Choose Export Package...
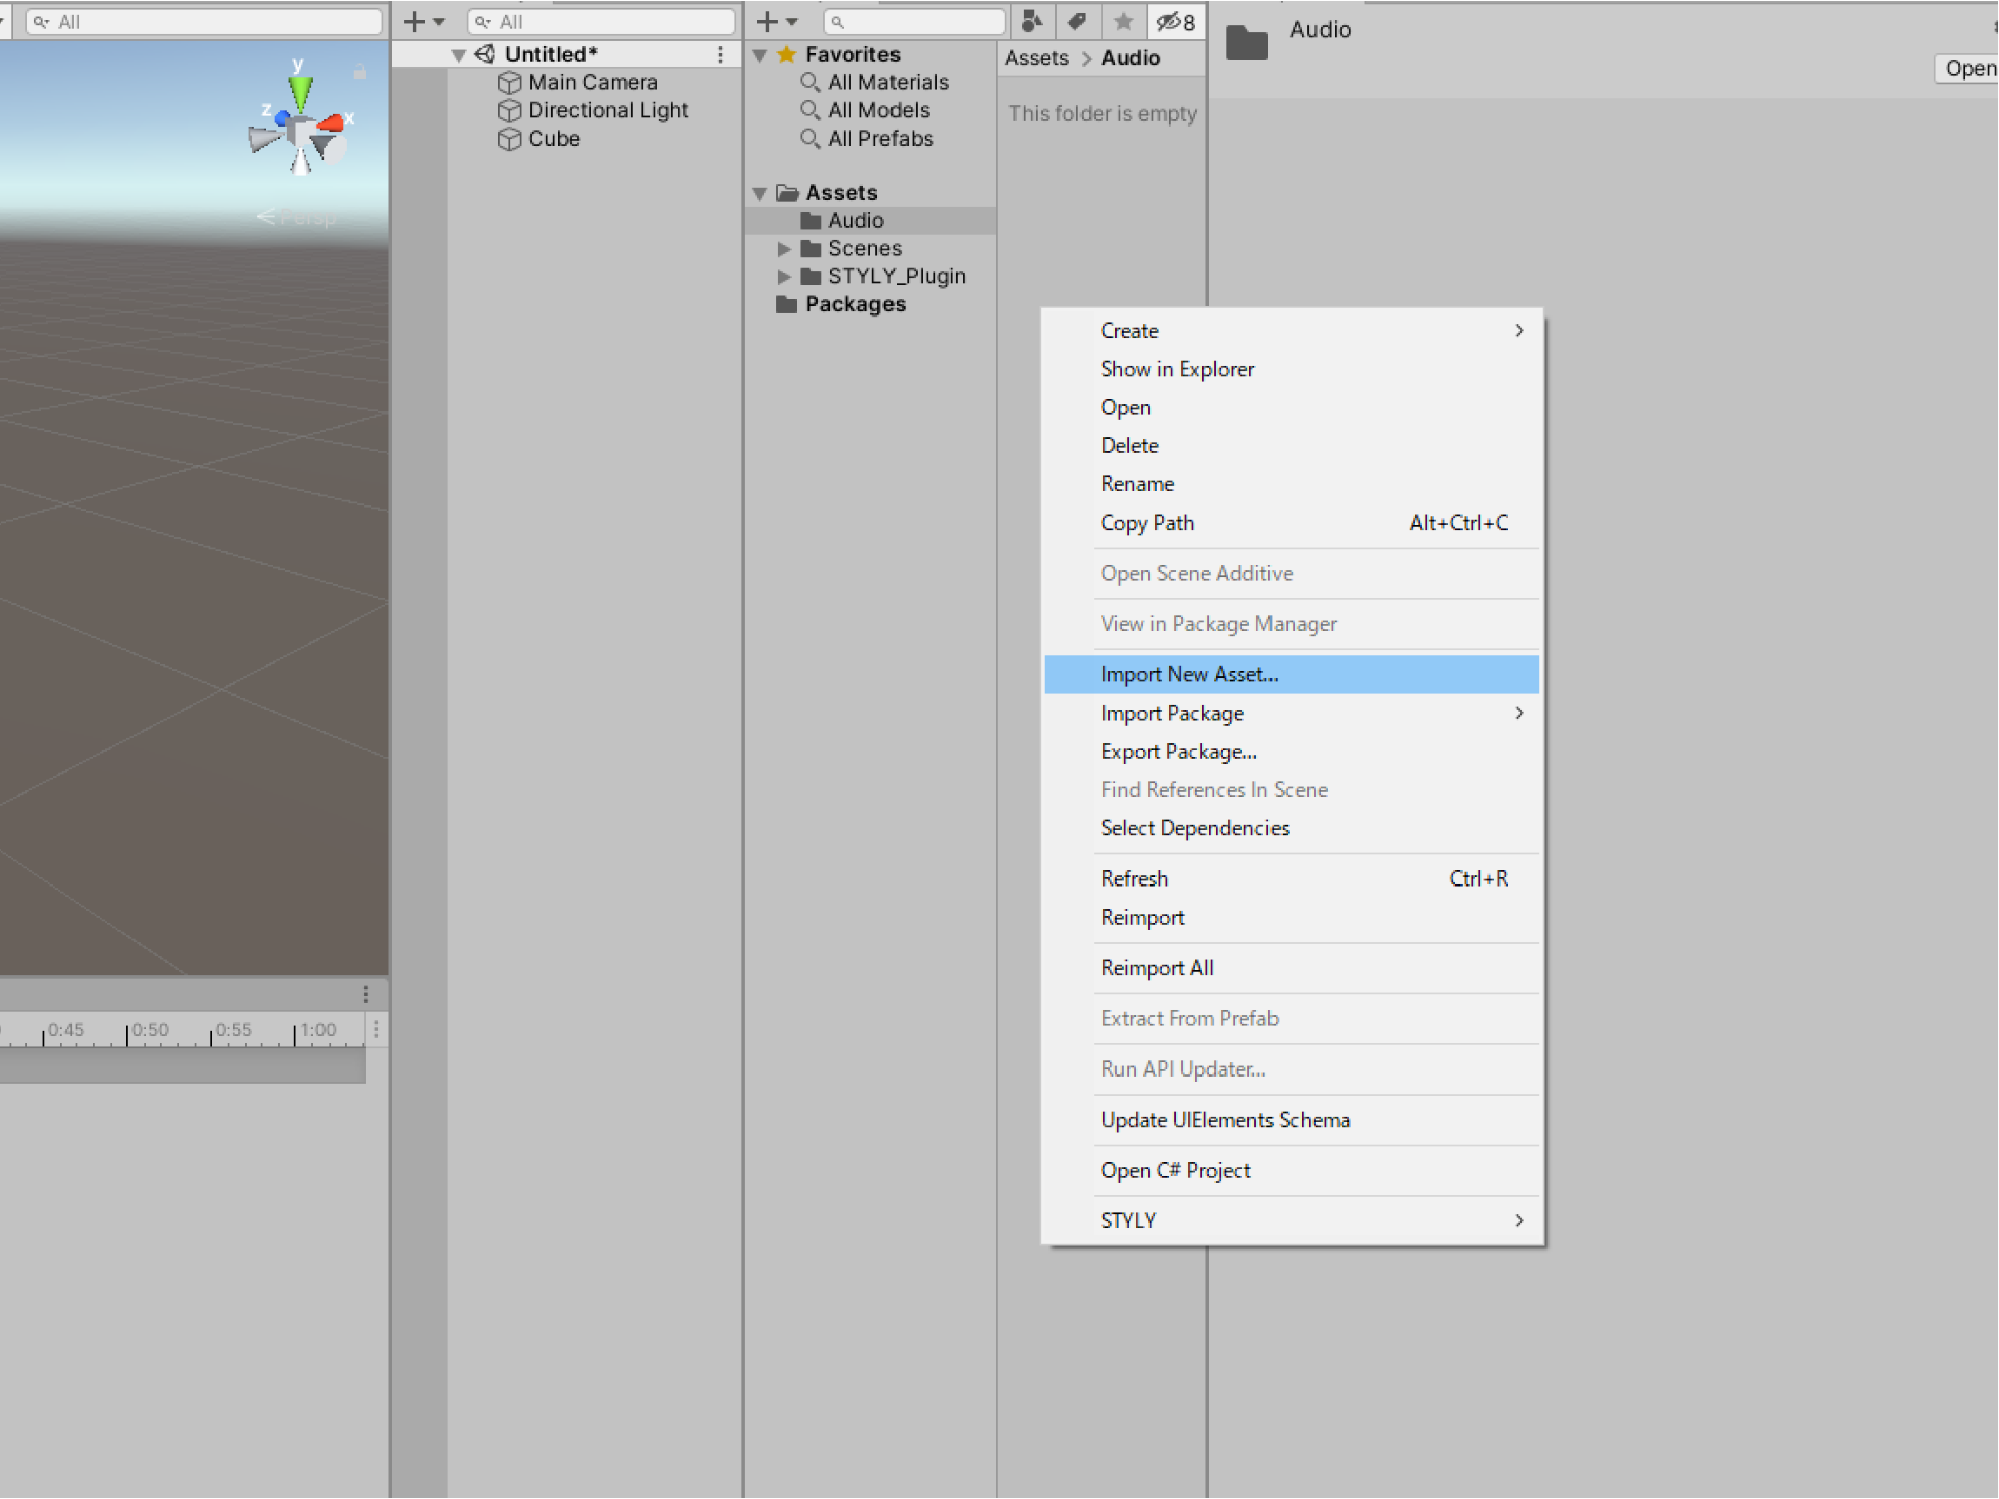Viewport: 1999px width, 1499px height. click(1292, 751)
